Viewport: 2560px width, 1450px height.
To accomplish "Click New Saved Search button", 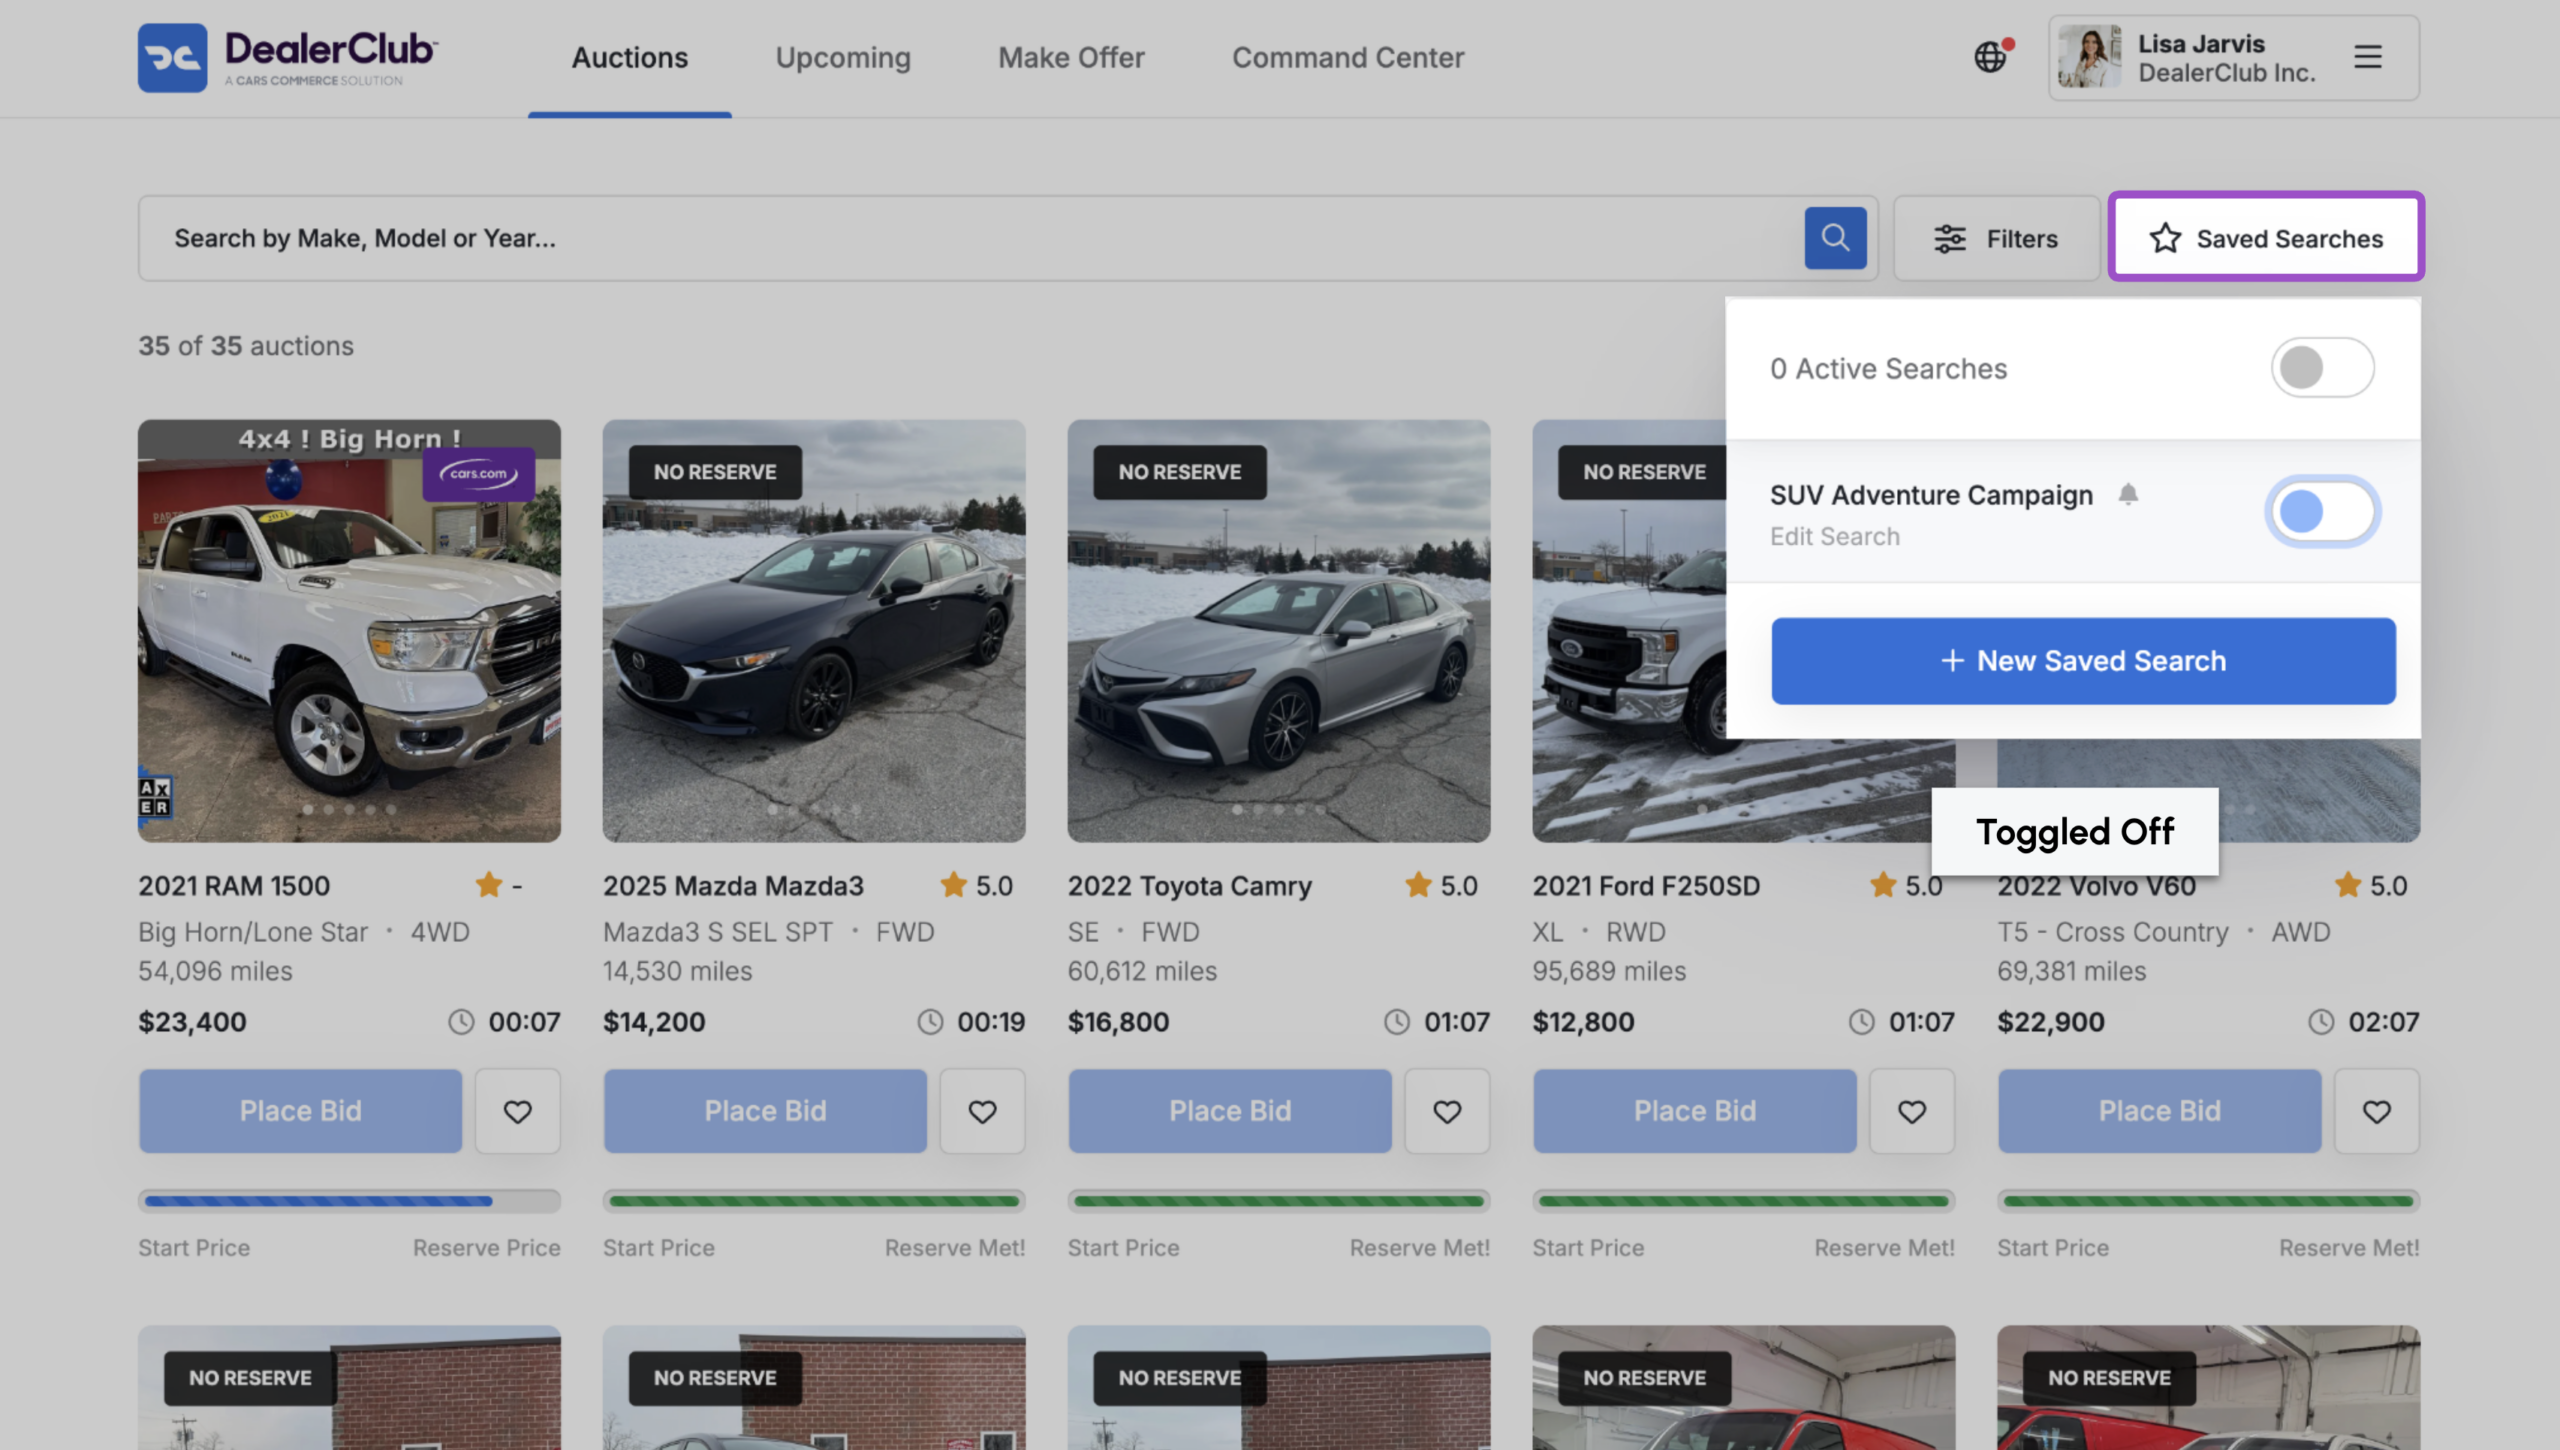I will pos(2083,661).
